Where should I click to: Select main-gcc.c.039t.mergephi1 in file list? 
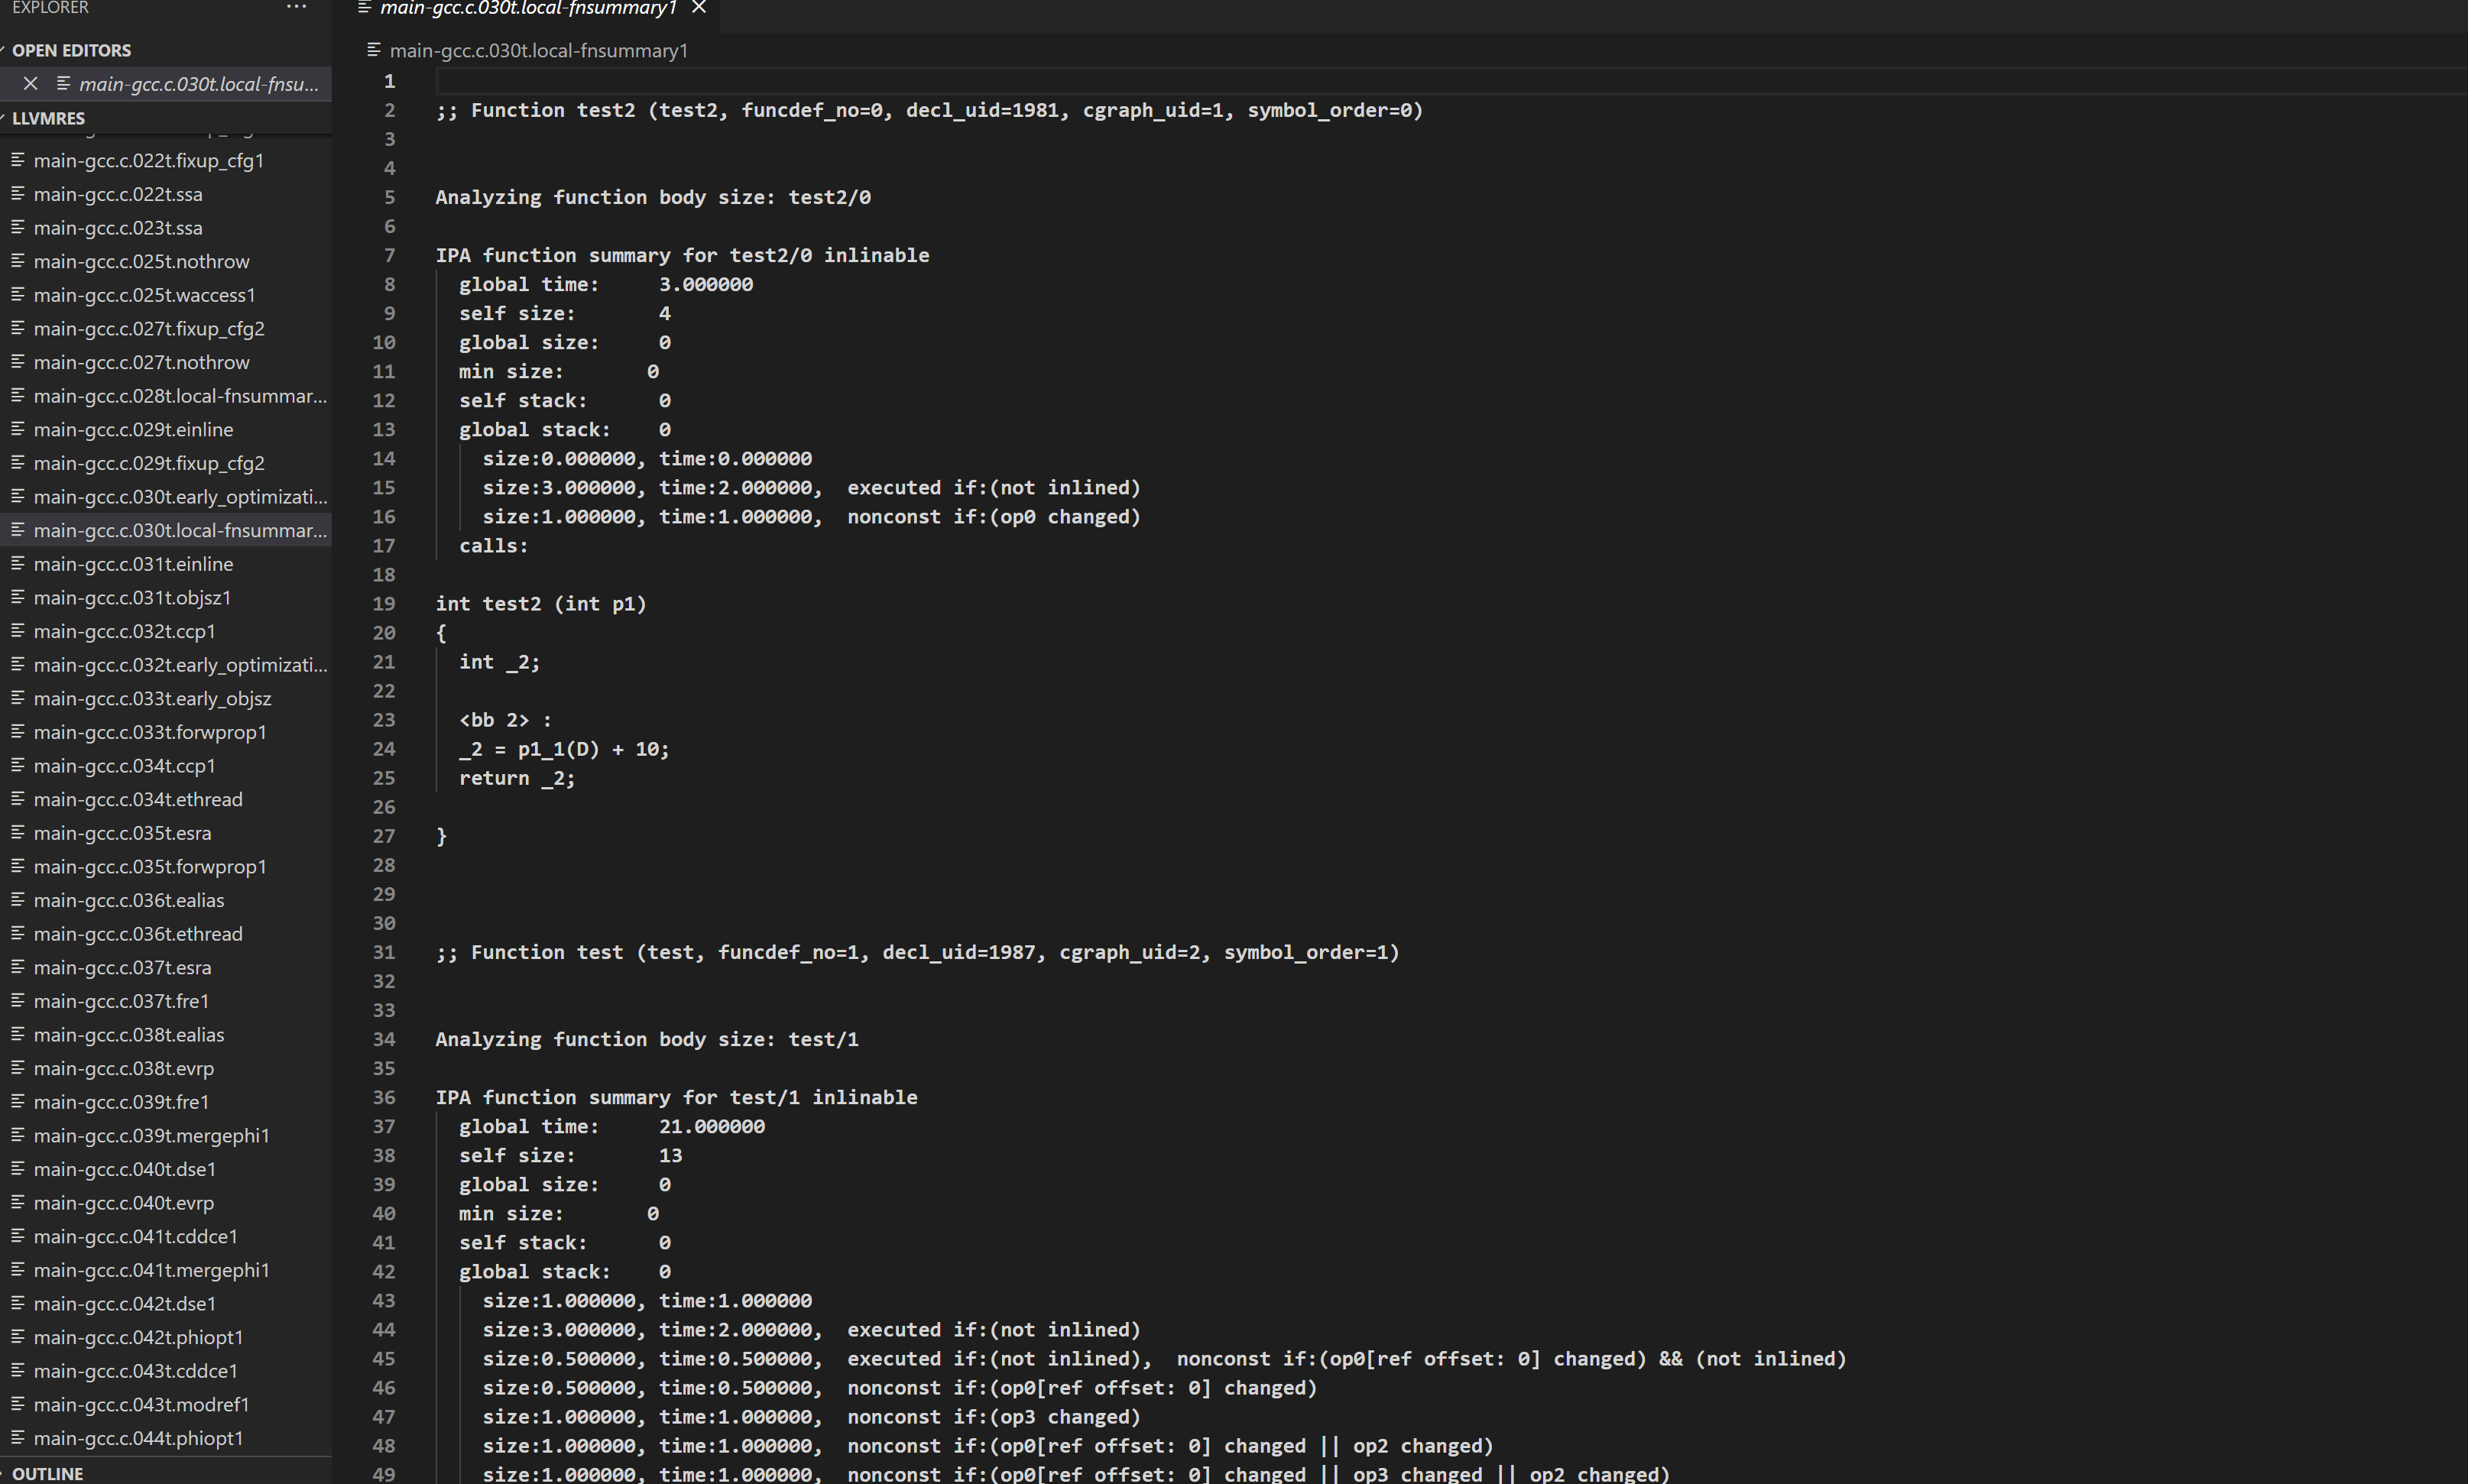pos(151,1136)
